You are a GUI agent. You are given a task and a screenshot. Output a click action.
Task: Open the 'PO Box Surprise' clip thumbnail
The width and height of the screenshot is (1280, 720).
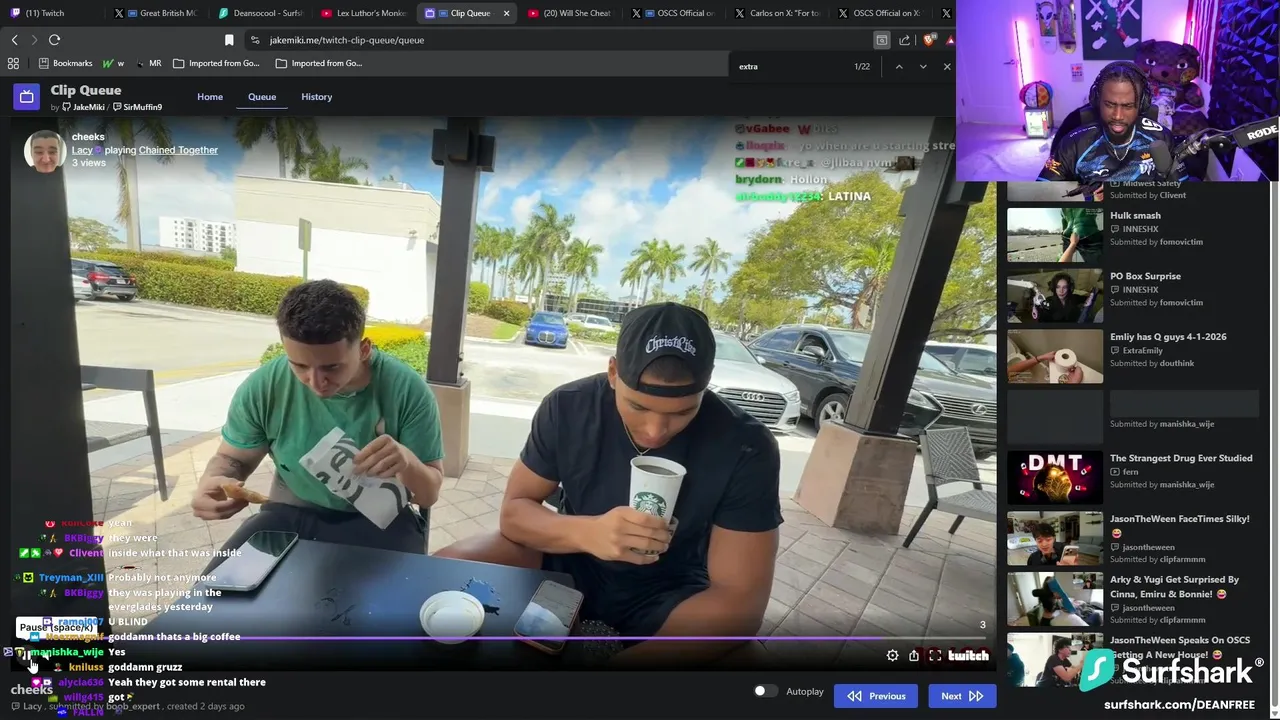(1055, 295)
